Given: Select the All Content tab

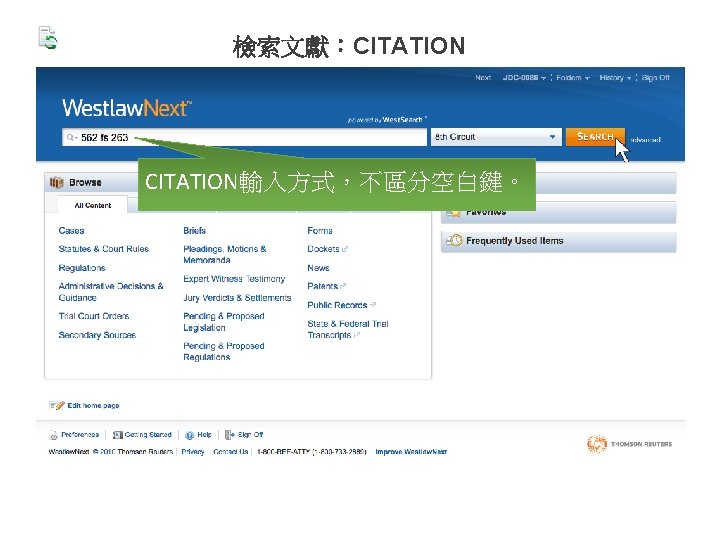Looking at the screenshot, I should pyautogui.click(x=93, y=205).
